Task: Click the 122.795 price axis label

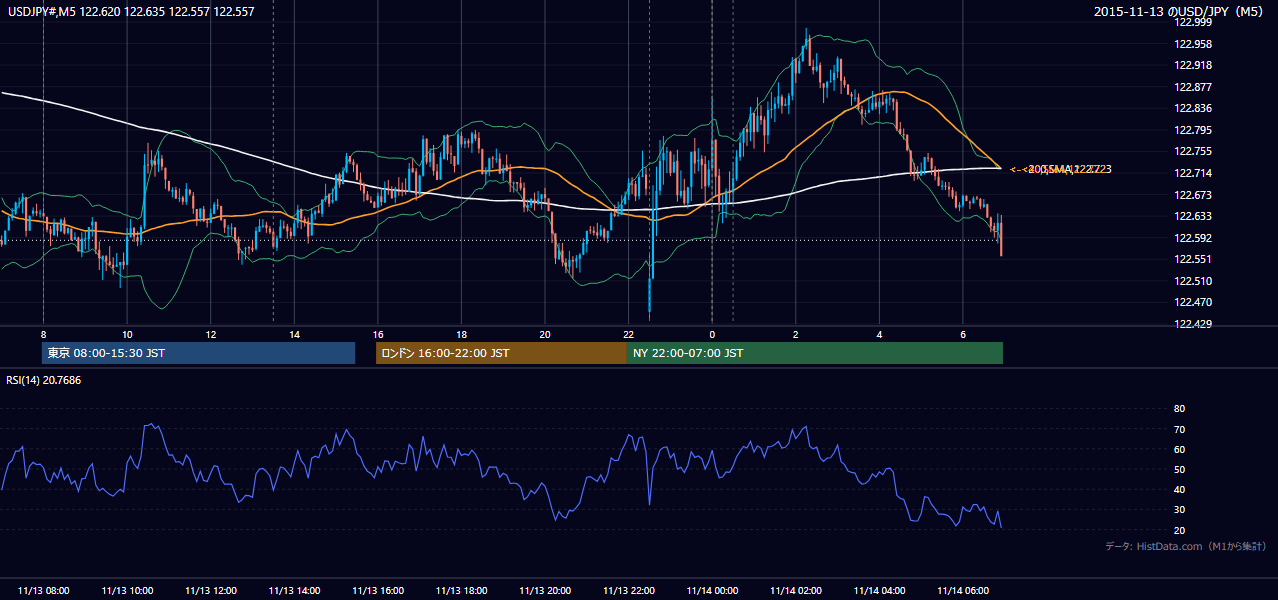Action: [x=1194, y=130]
